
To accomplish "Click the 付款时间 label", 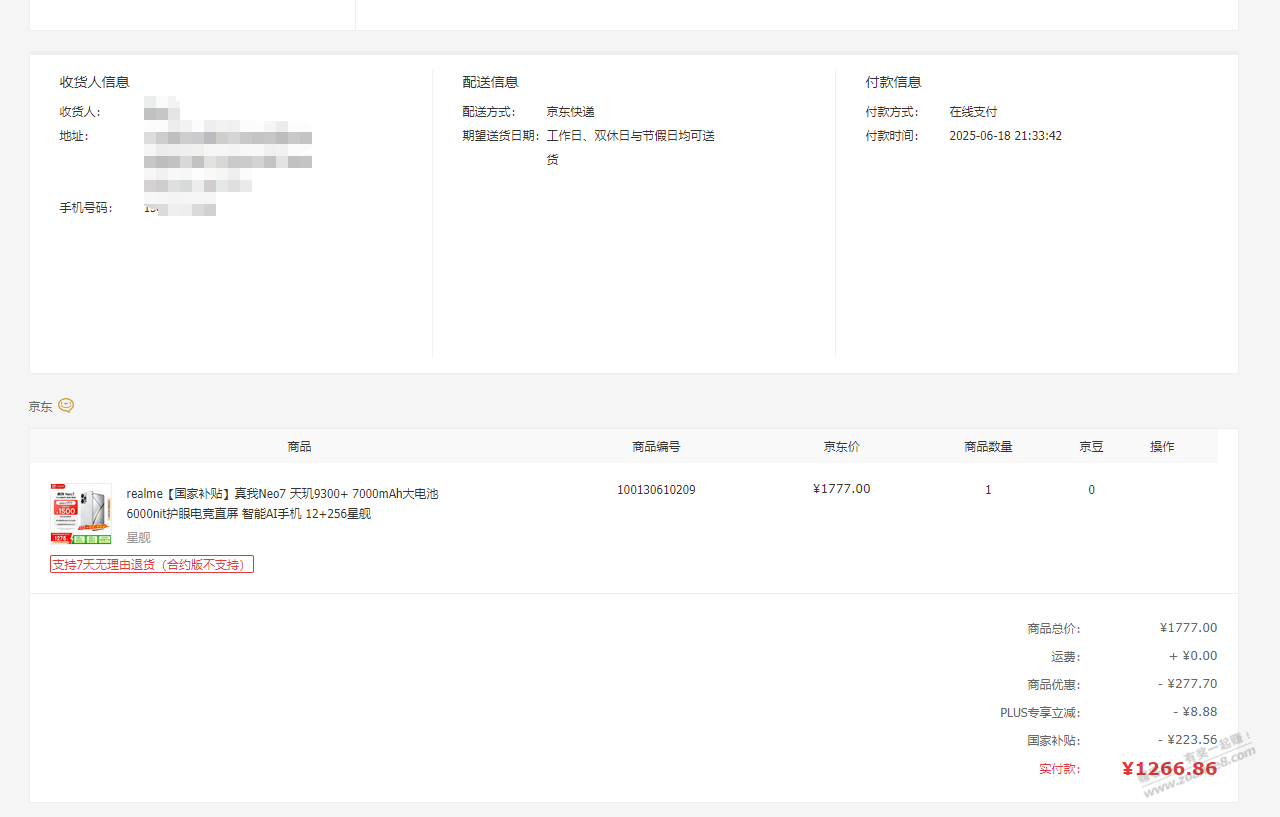I will (892, 136).
